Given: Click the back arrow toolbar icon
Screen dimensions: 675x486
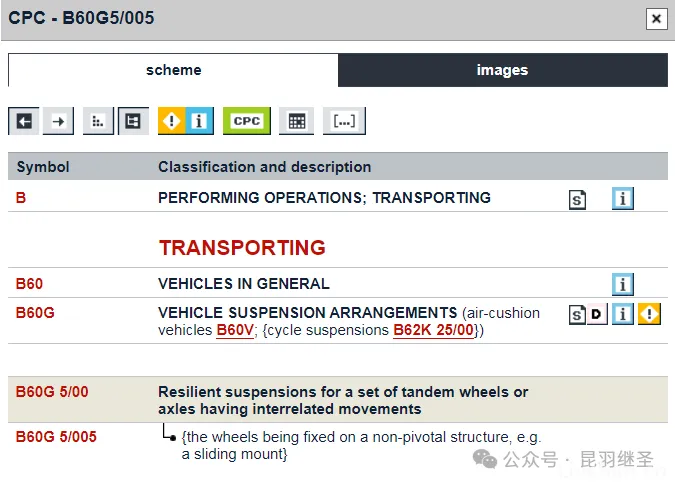Looking at the screenshot, I should point(24,121).
